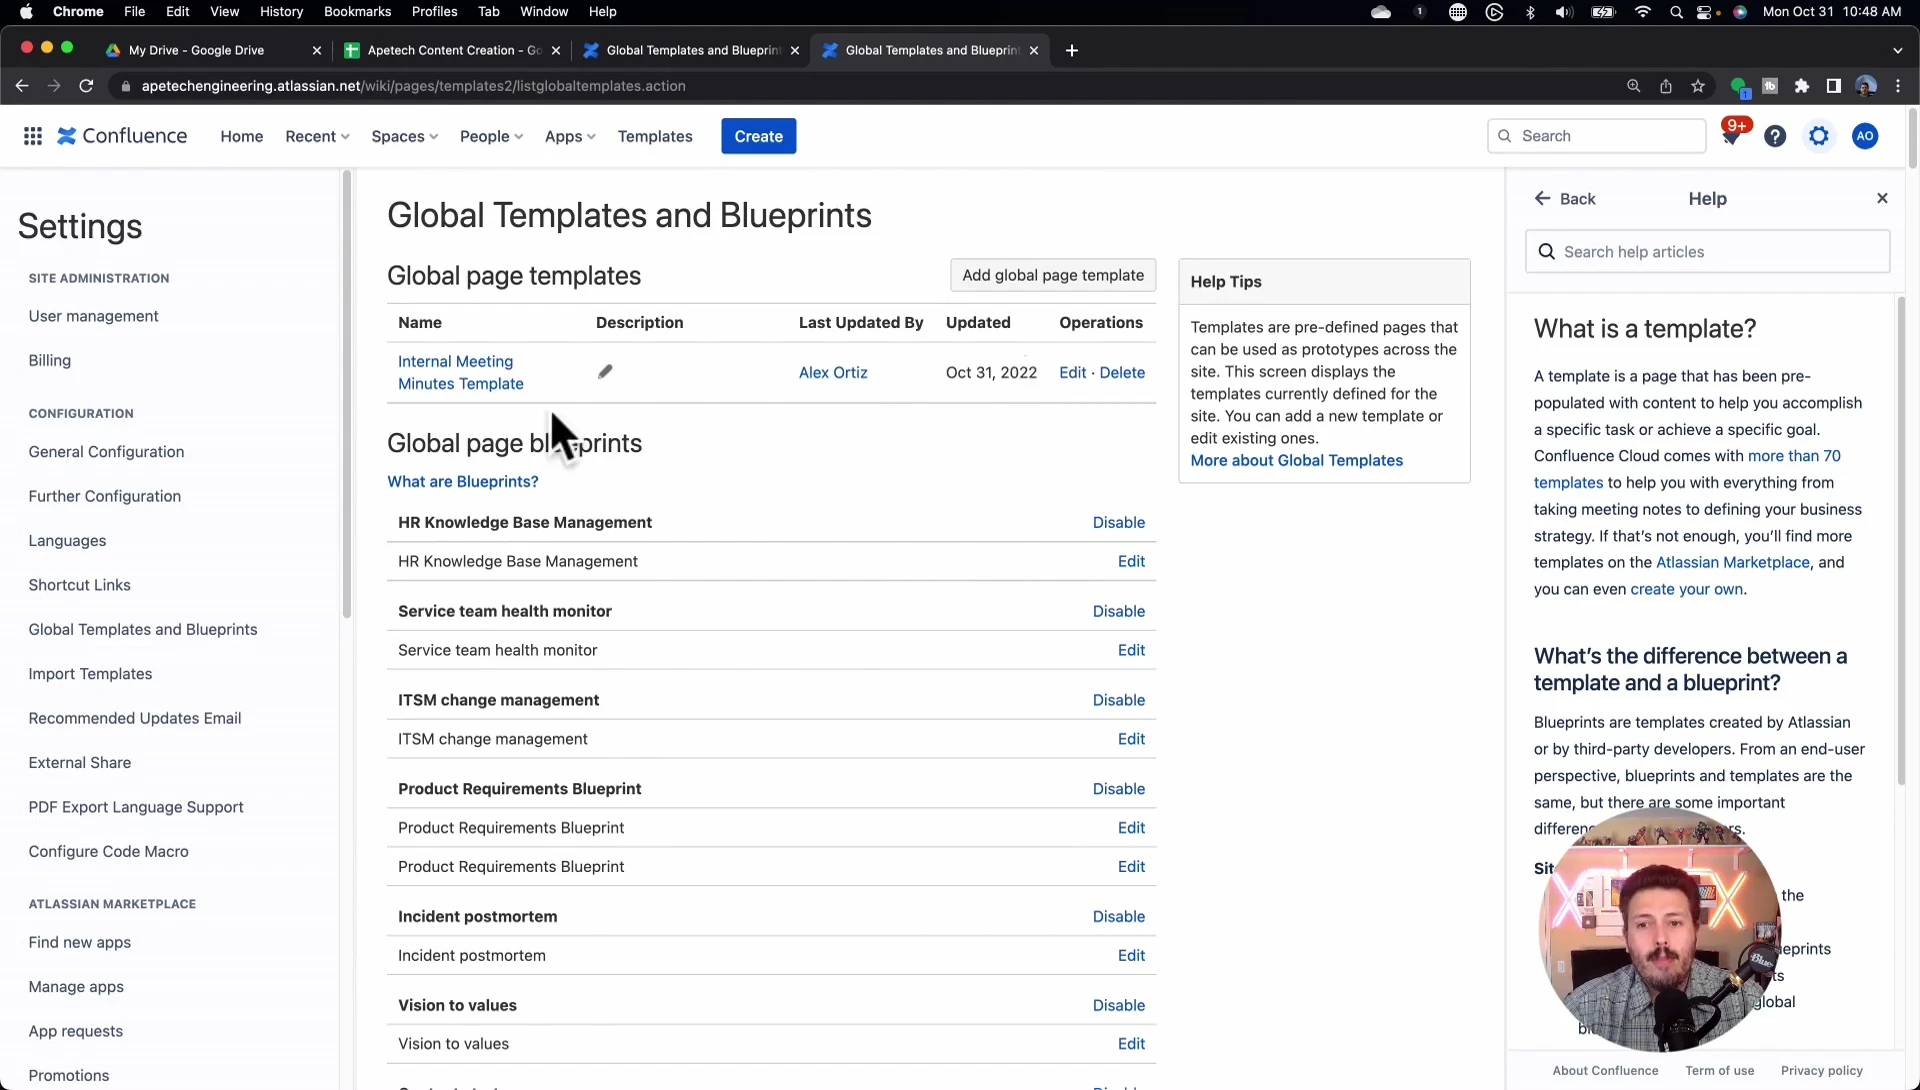Edit the Vision to values template
Image resolution: width=1920 pixels, height=1090 pixels.
click(1131, 1043)
